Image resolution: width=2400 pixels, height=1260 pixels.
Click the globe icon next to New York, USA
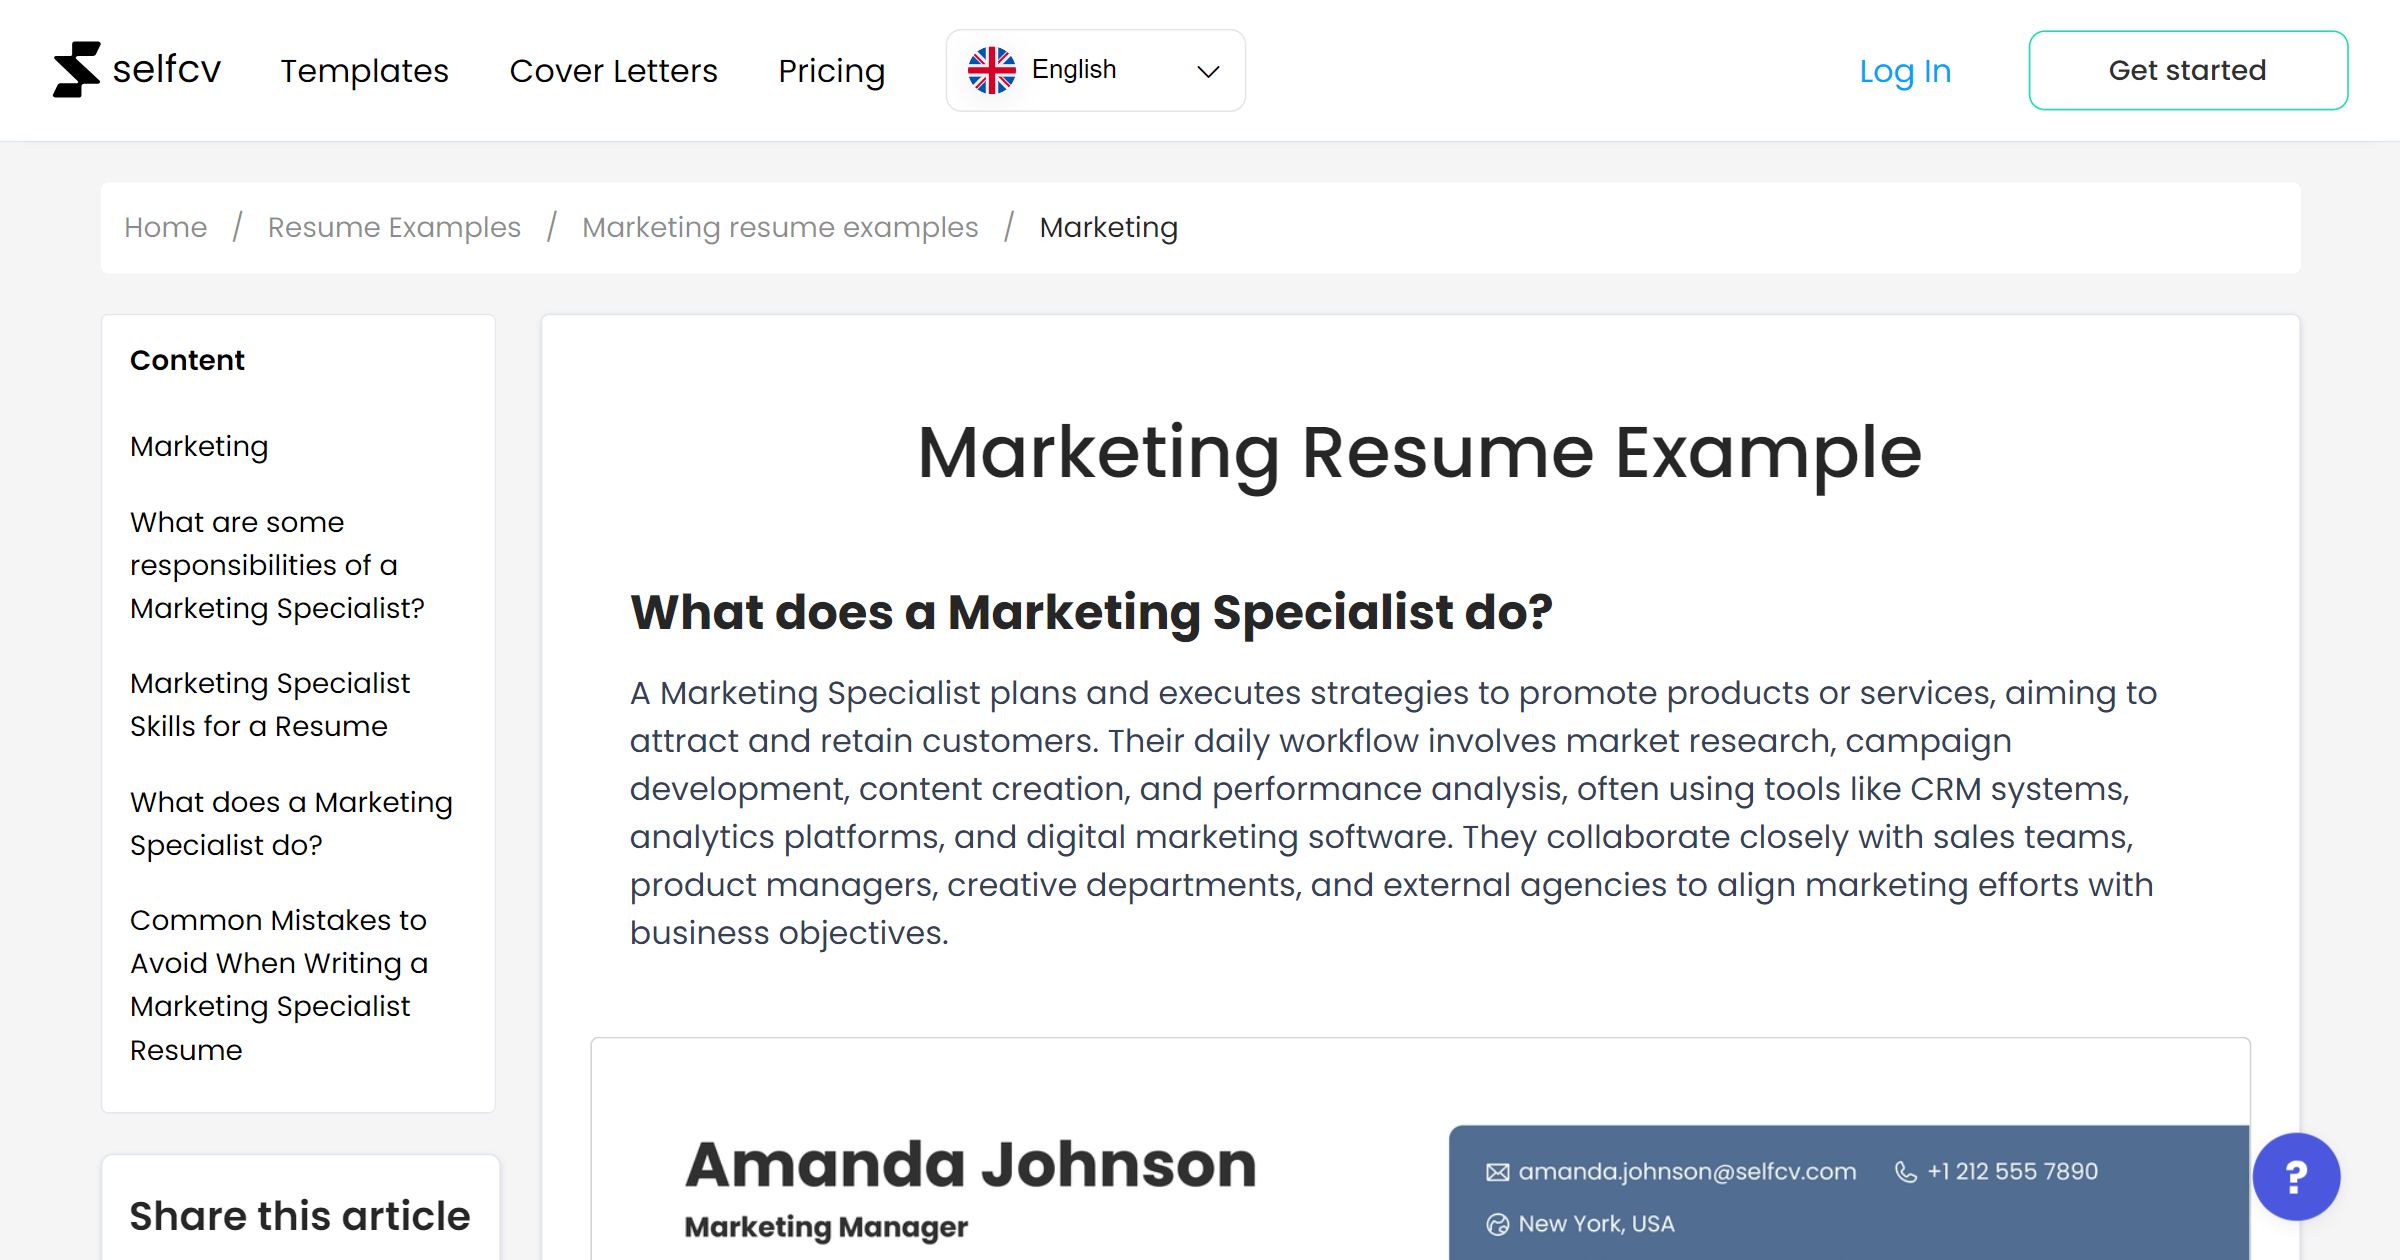[x=1496, y=1223]
